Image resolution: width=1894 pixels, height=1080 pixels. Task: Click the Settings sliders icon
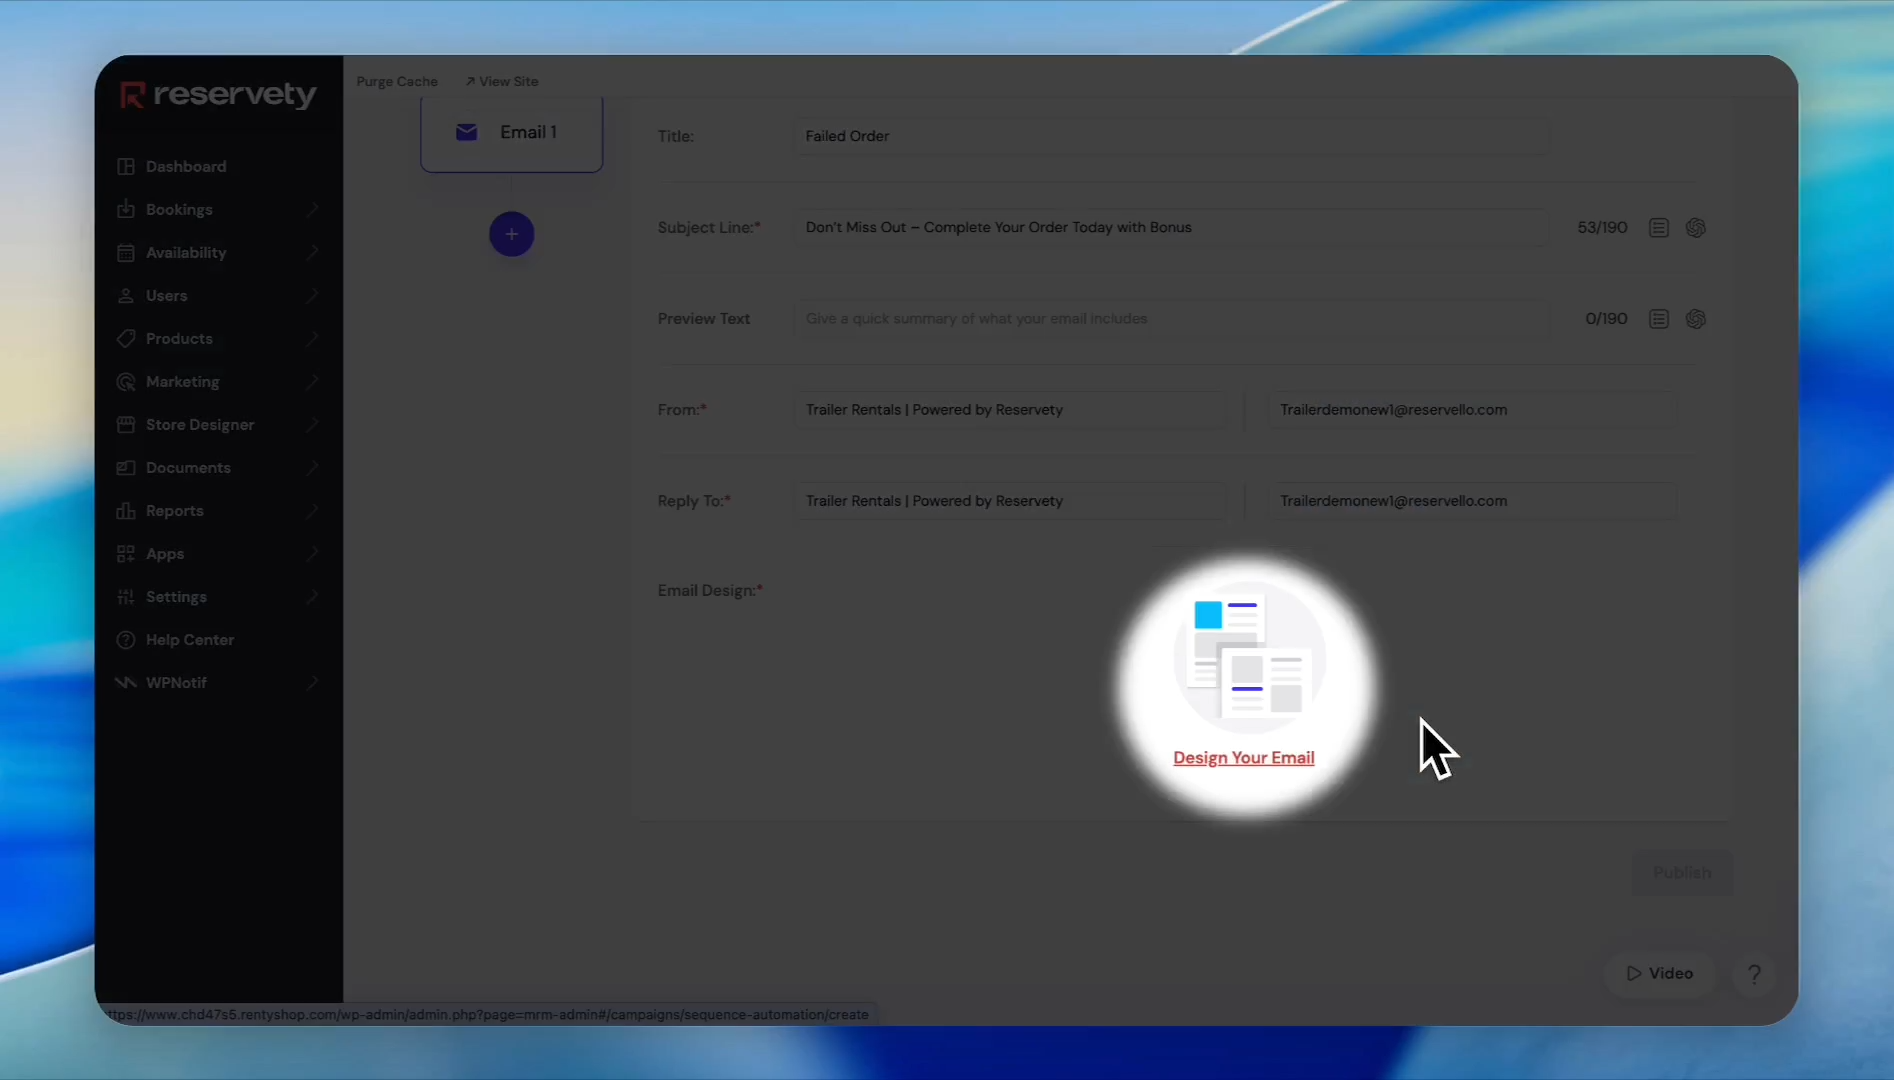point(125,596)
